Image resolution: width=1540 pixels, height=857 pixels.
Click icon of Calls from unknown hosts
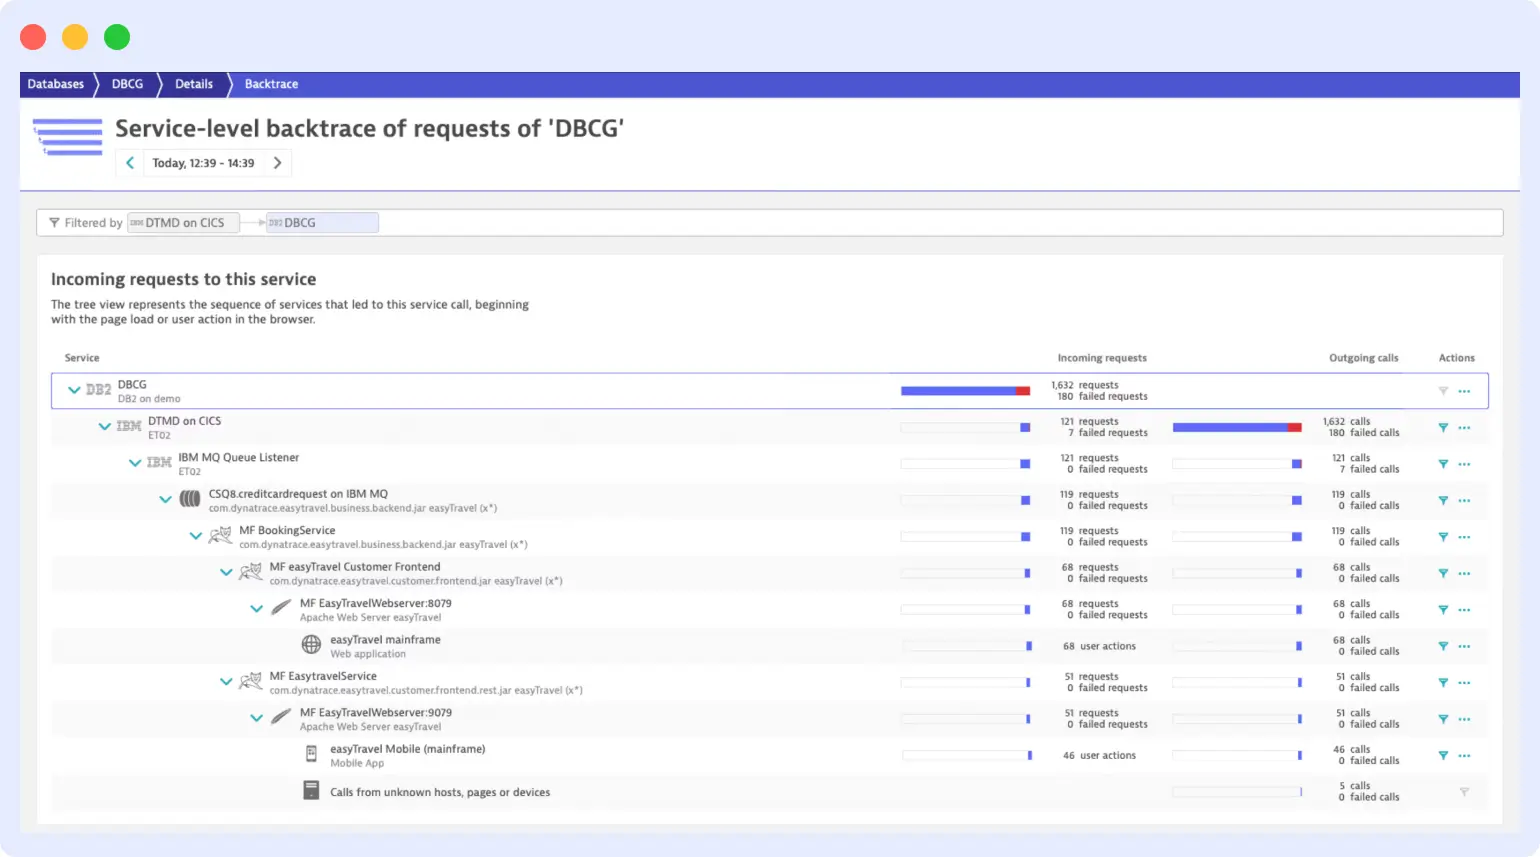[x=311, y=791]
